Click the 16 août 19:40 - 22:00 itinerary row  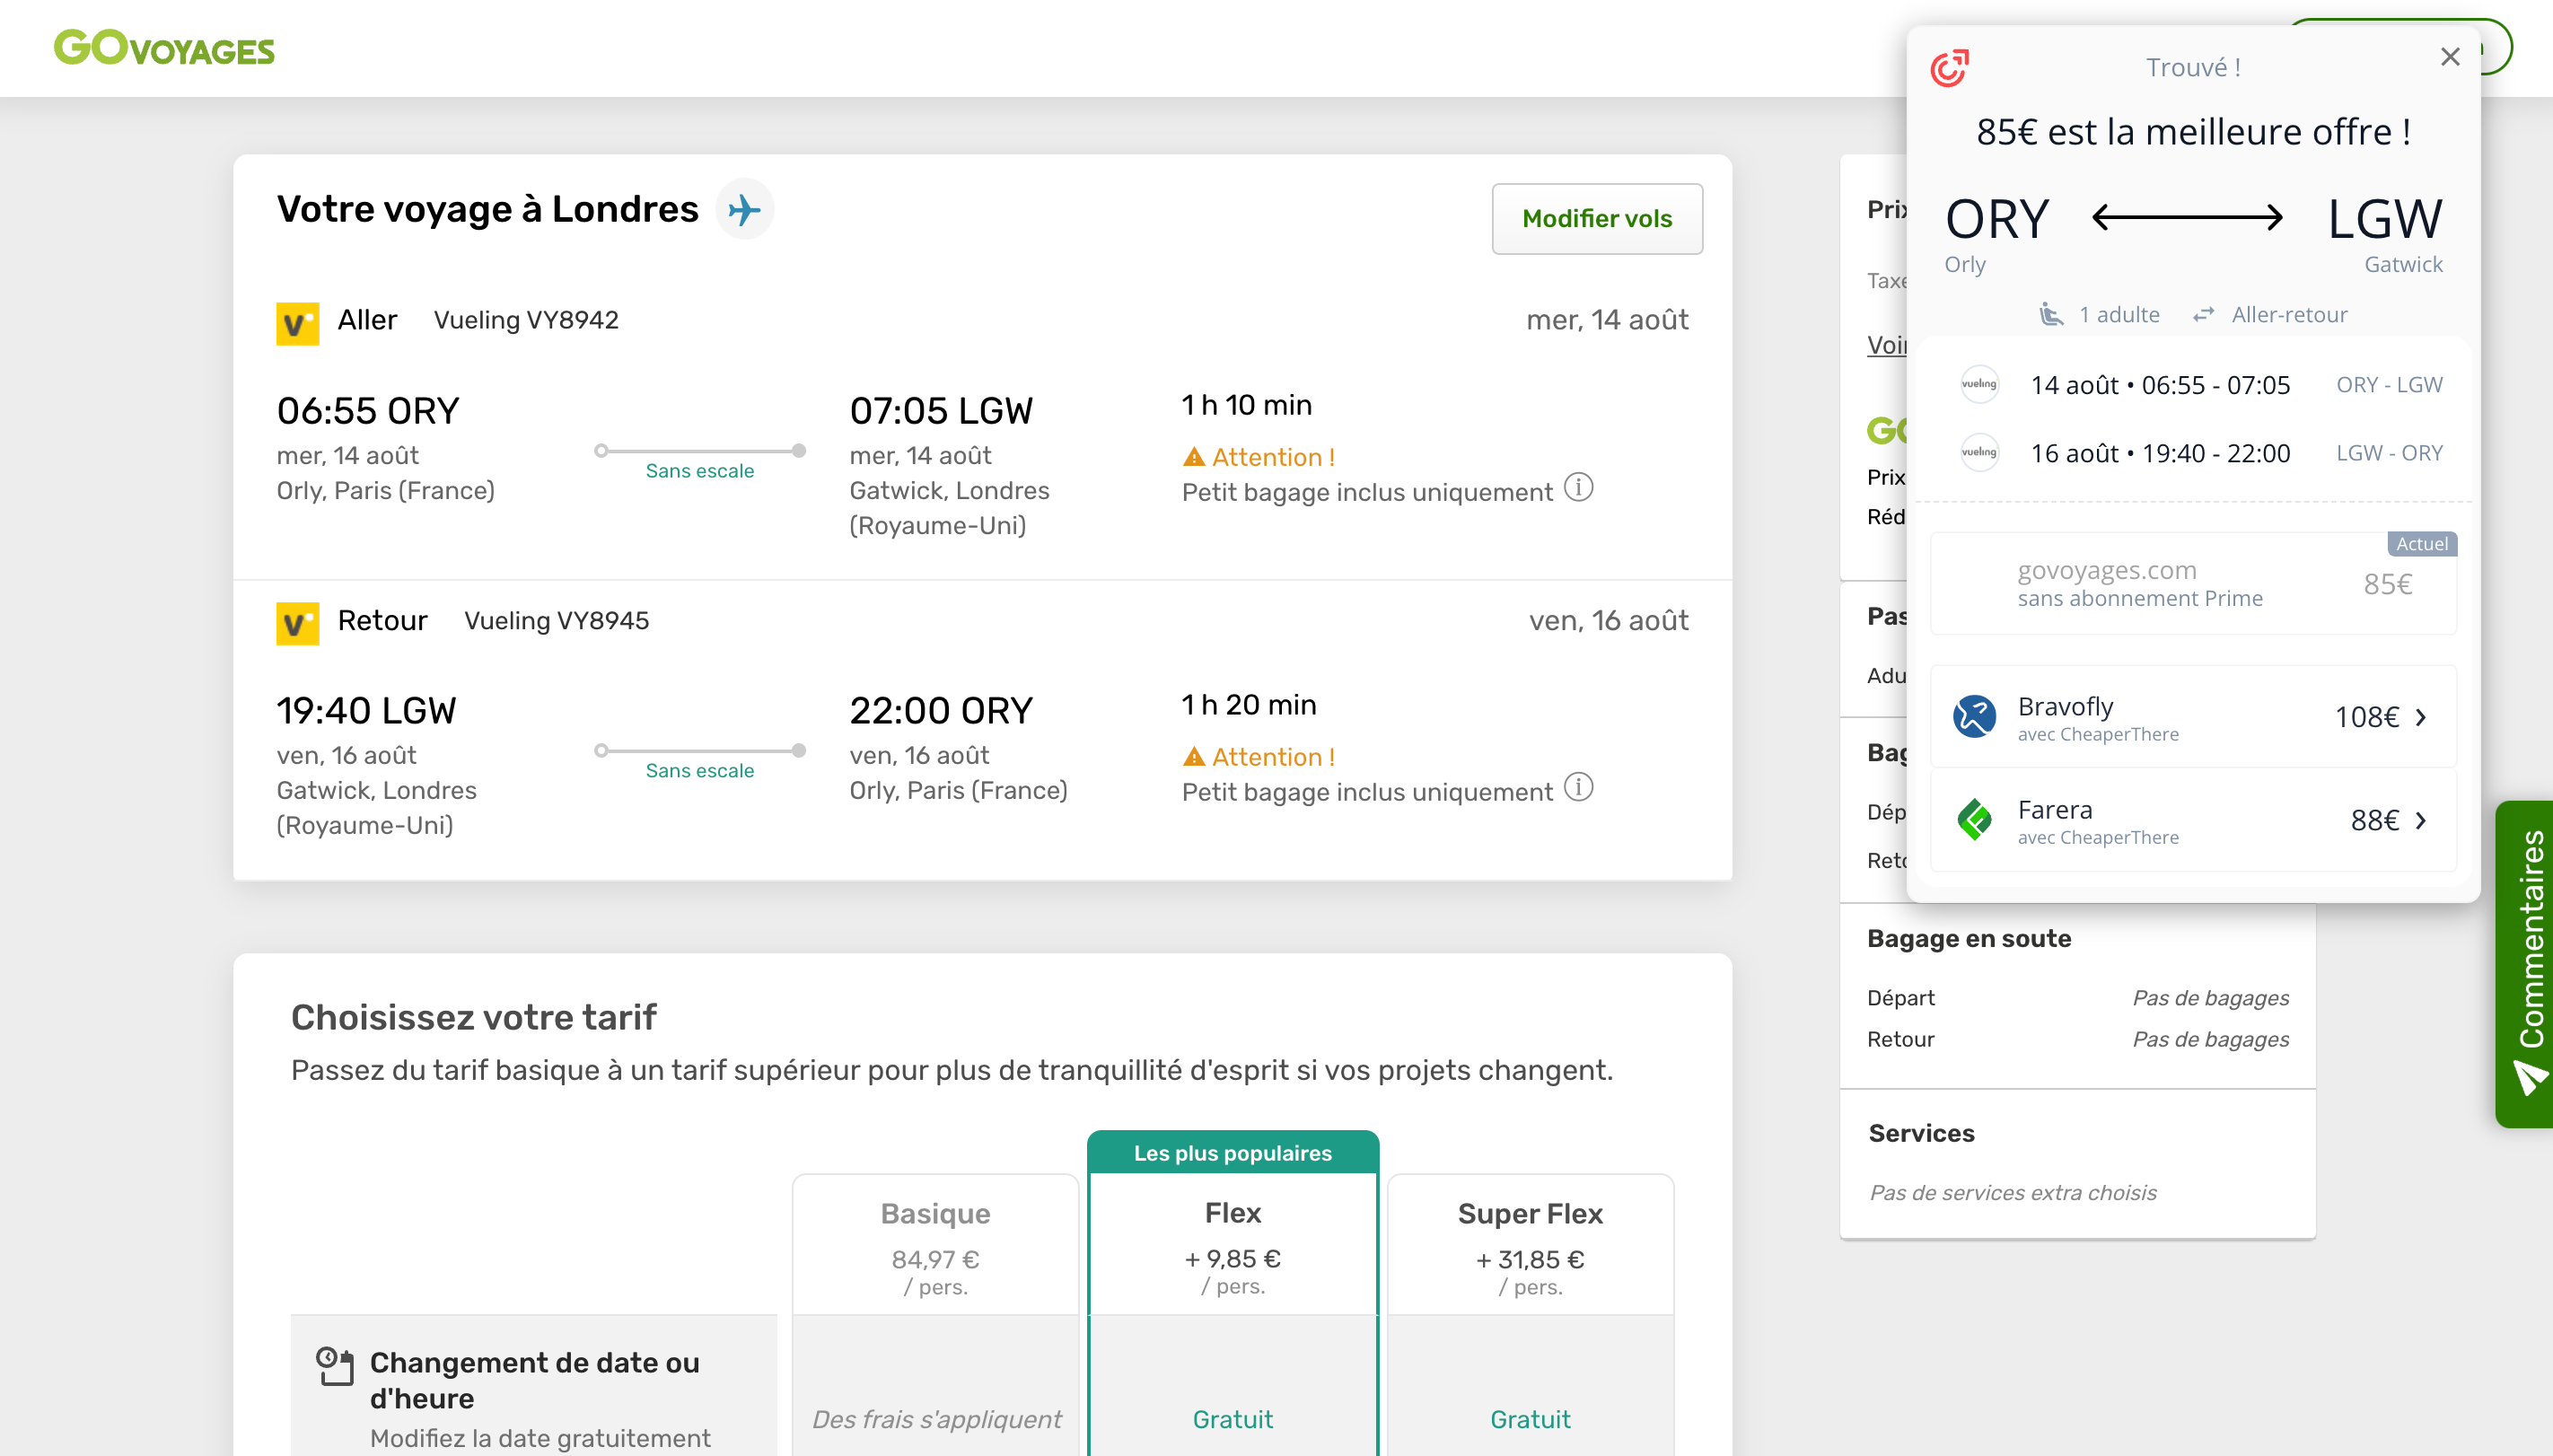pos(2193,453)
